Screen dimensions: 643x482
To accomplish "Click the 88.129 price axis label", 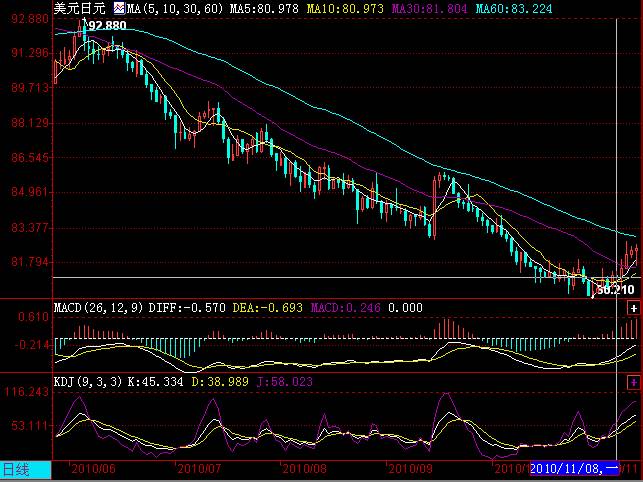I will (30, 123).
